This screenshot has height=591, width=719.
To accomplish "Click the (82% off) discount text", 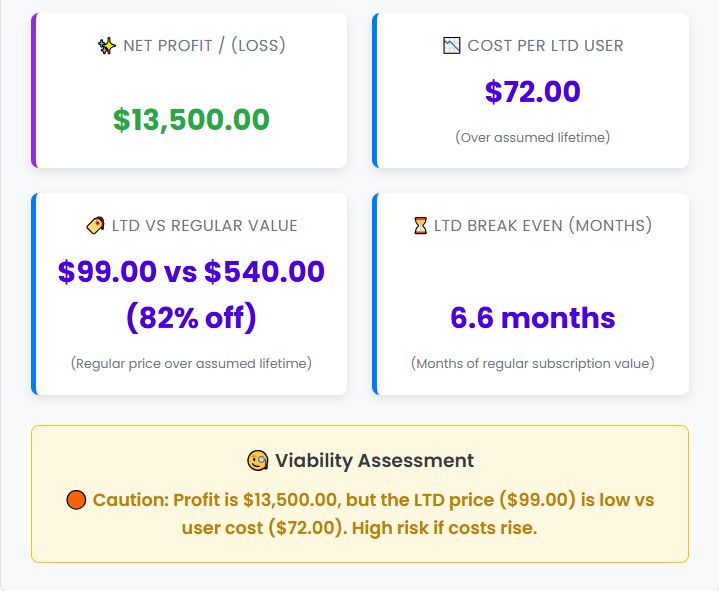I will (x=191, y=318).
